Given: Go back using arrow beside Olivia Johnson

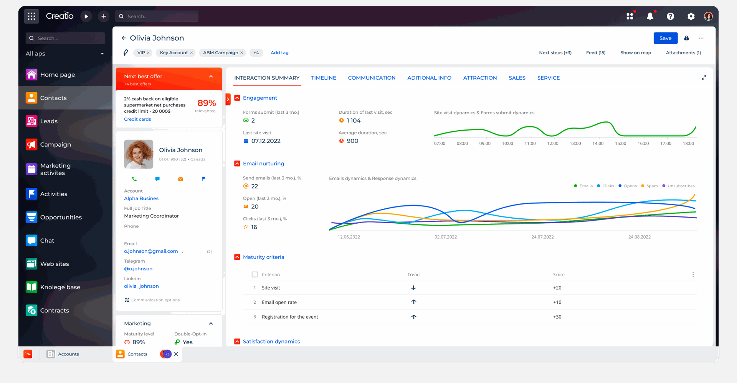Looking at the screenshot, I should [x=124, y=38].
